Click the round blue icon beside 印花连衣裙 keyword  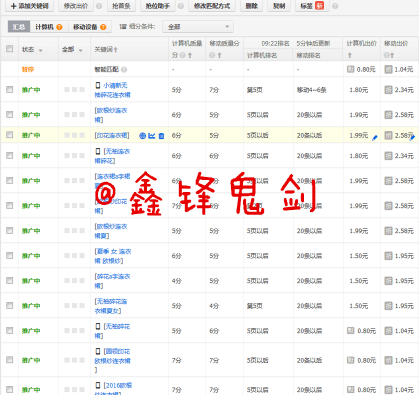142,136
